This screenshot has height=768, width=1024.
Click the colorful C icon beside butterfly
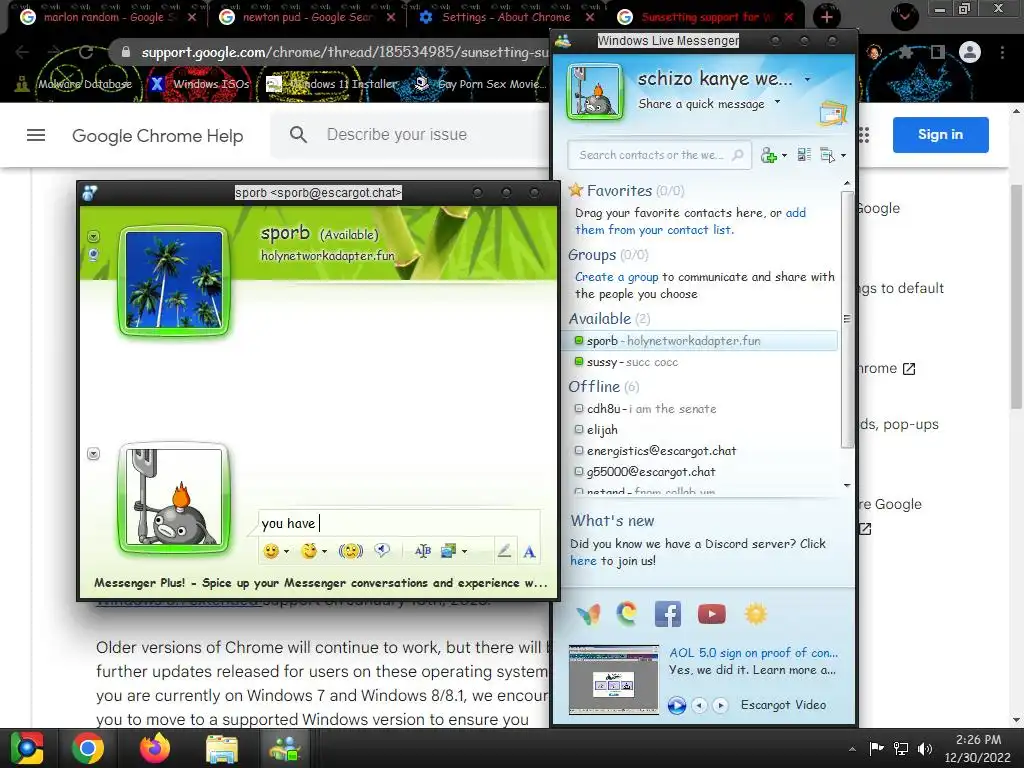click(x=627, y=614)
